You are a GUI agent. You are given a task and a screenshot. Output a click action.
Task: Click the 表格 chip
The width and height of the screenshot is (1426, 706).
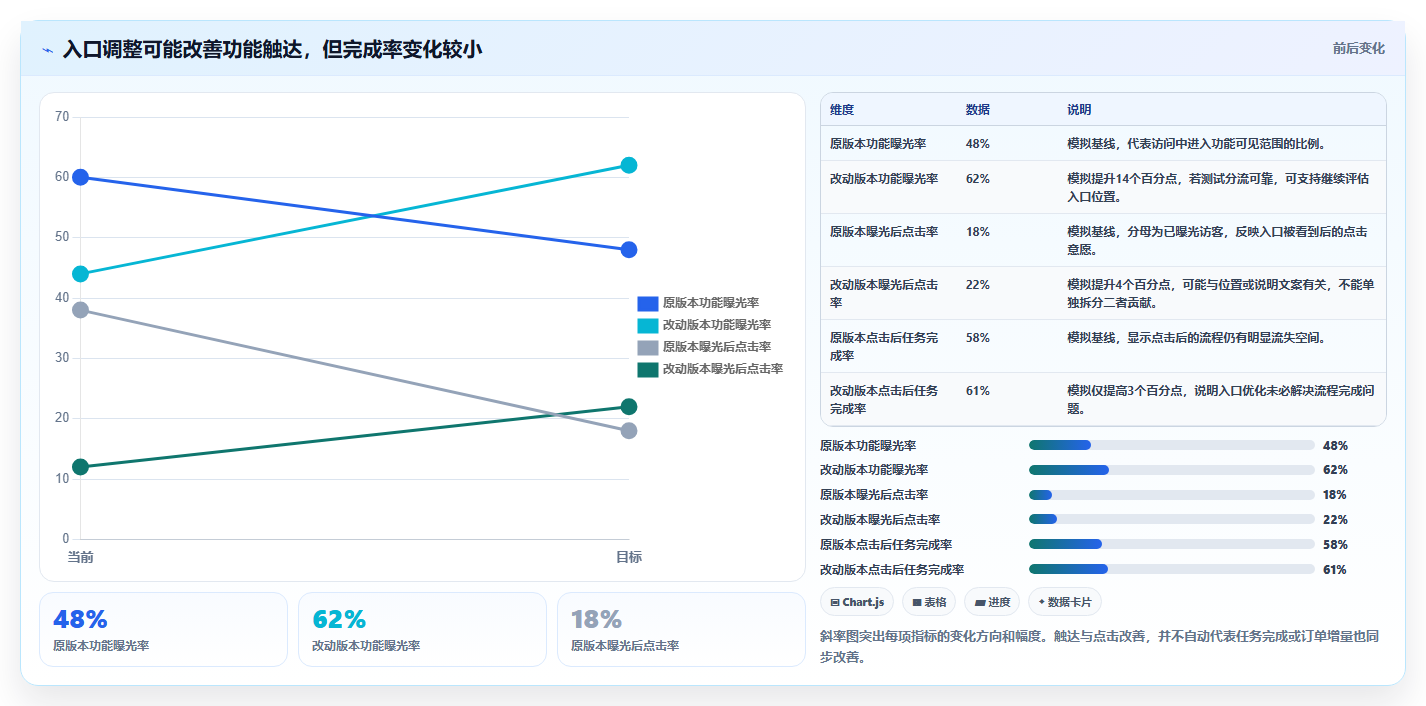pyautogui.click(x=929, y=602)
